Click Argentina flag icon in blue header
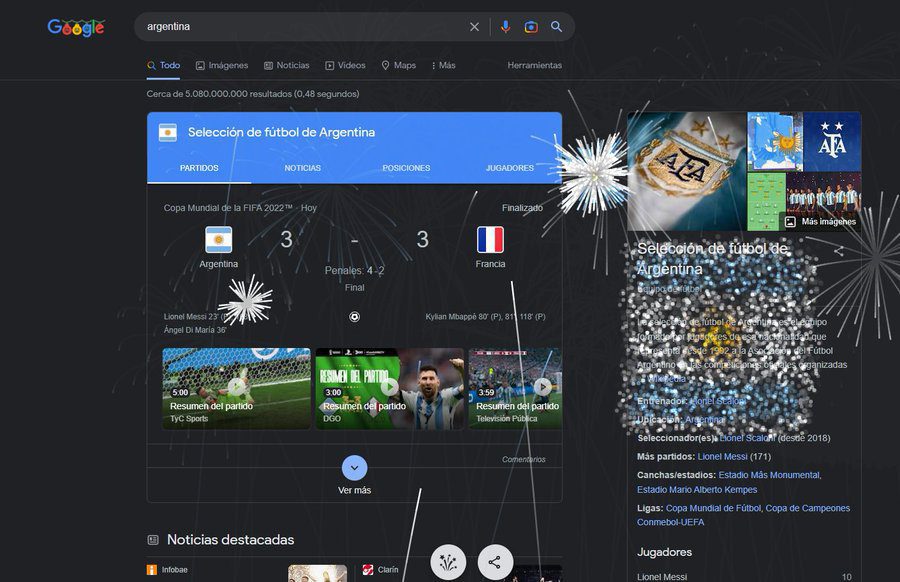900x582 pixels. click(168, 133)
